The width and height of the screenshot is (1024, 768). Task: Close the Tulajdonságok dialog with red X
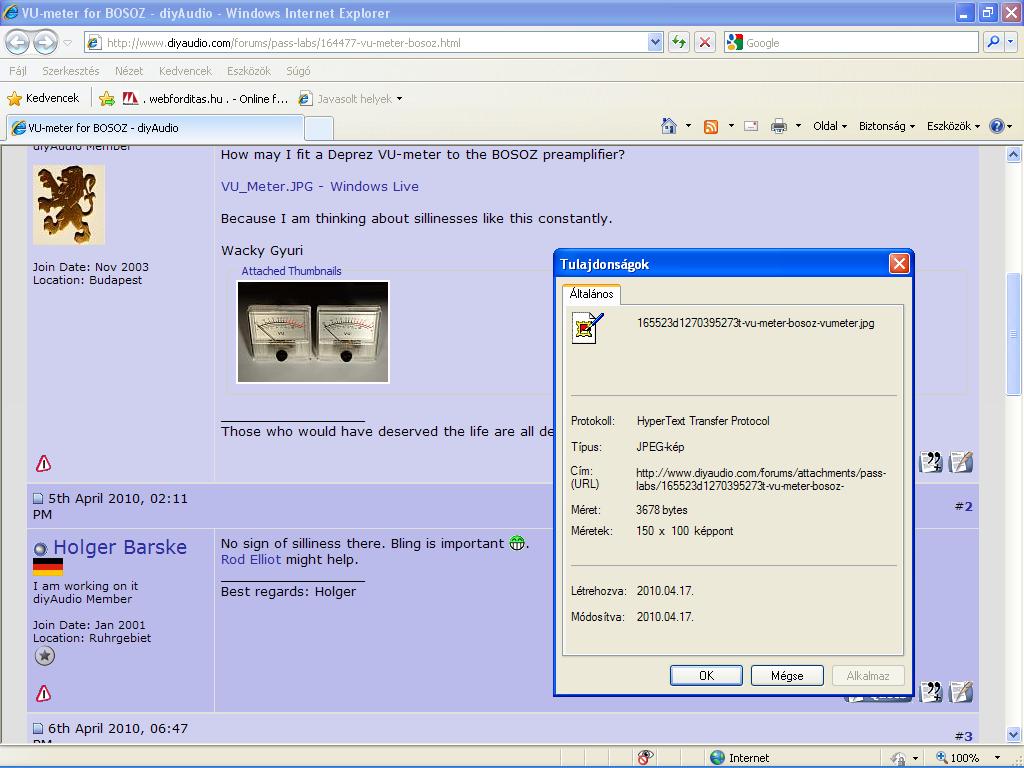click(x=899, y=264)
